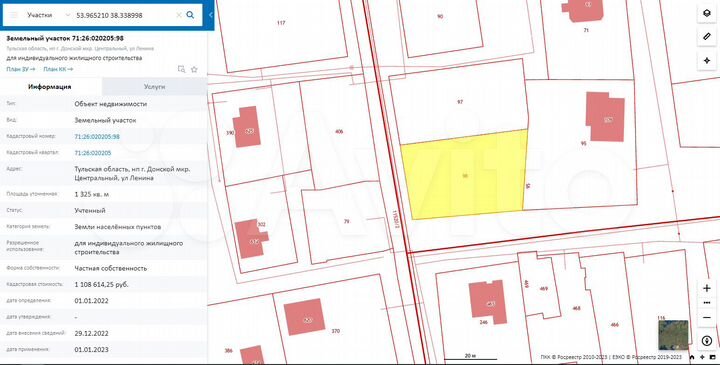Select parcel 117 on the map

pos(281,22)
